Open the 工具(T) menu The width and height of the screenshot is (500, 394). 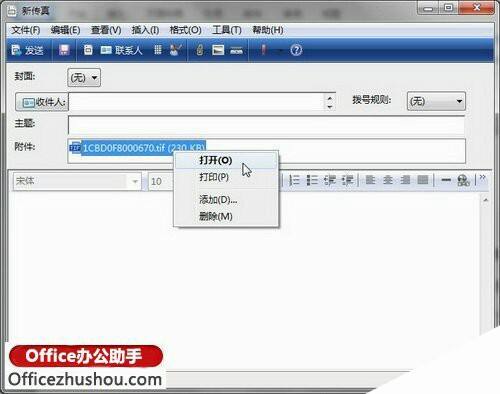227,30
